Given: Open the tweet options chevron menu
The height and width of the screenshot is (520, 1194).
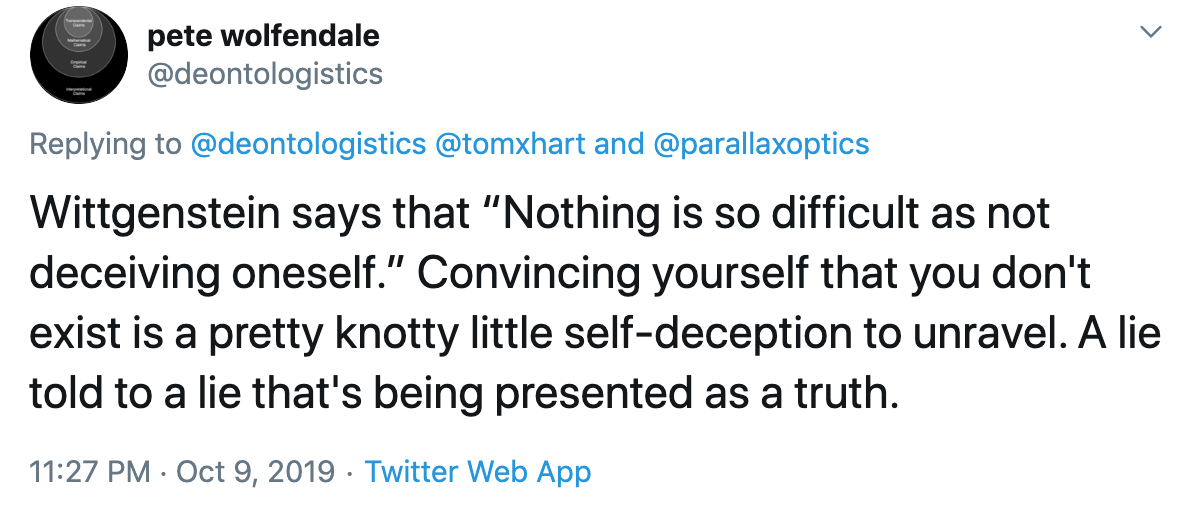Looking at the screenshot, I should (x=1151, y=33).
